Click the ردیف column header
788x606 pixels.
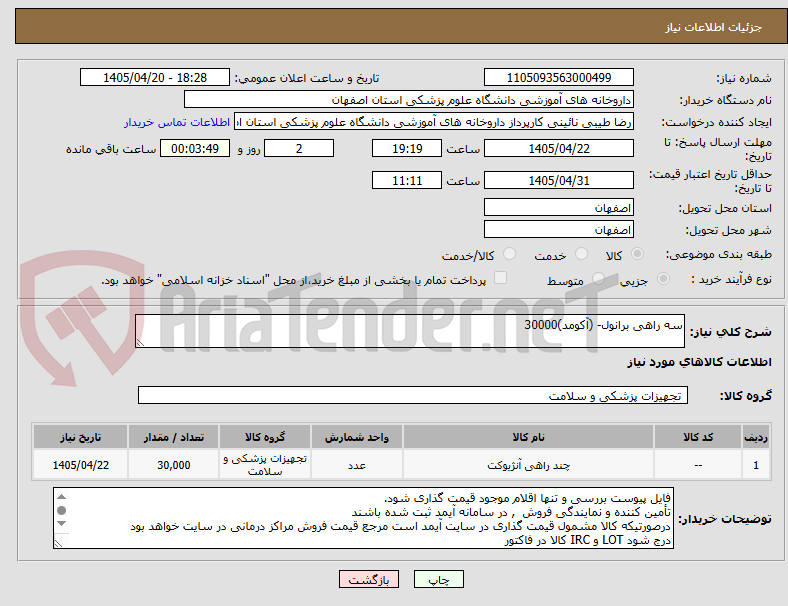click(755, 437)
